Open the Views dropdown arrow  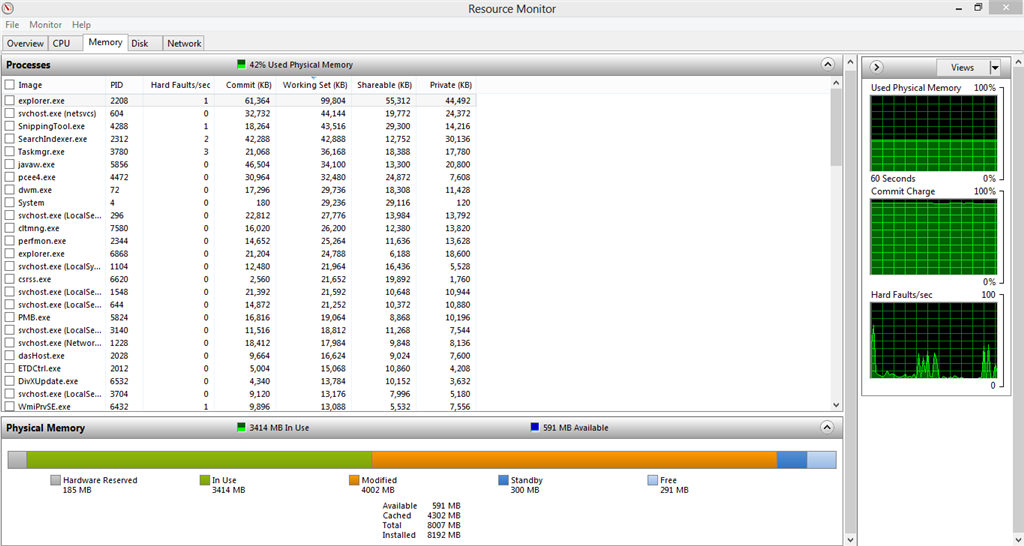point(995,67)
